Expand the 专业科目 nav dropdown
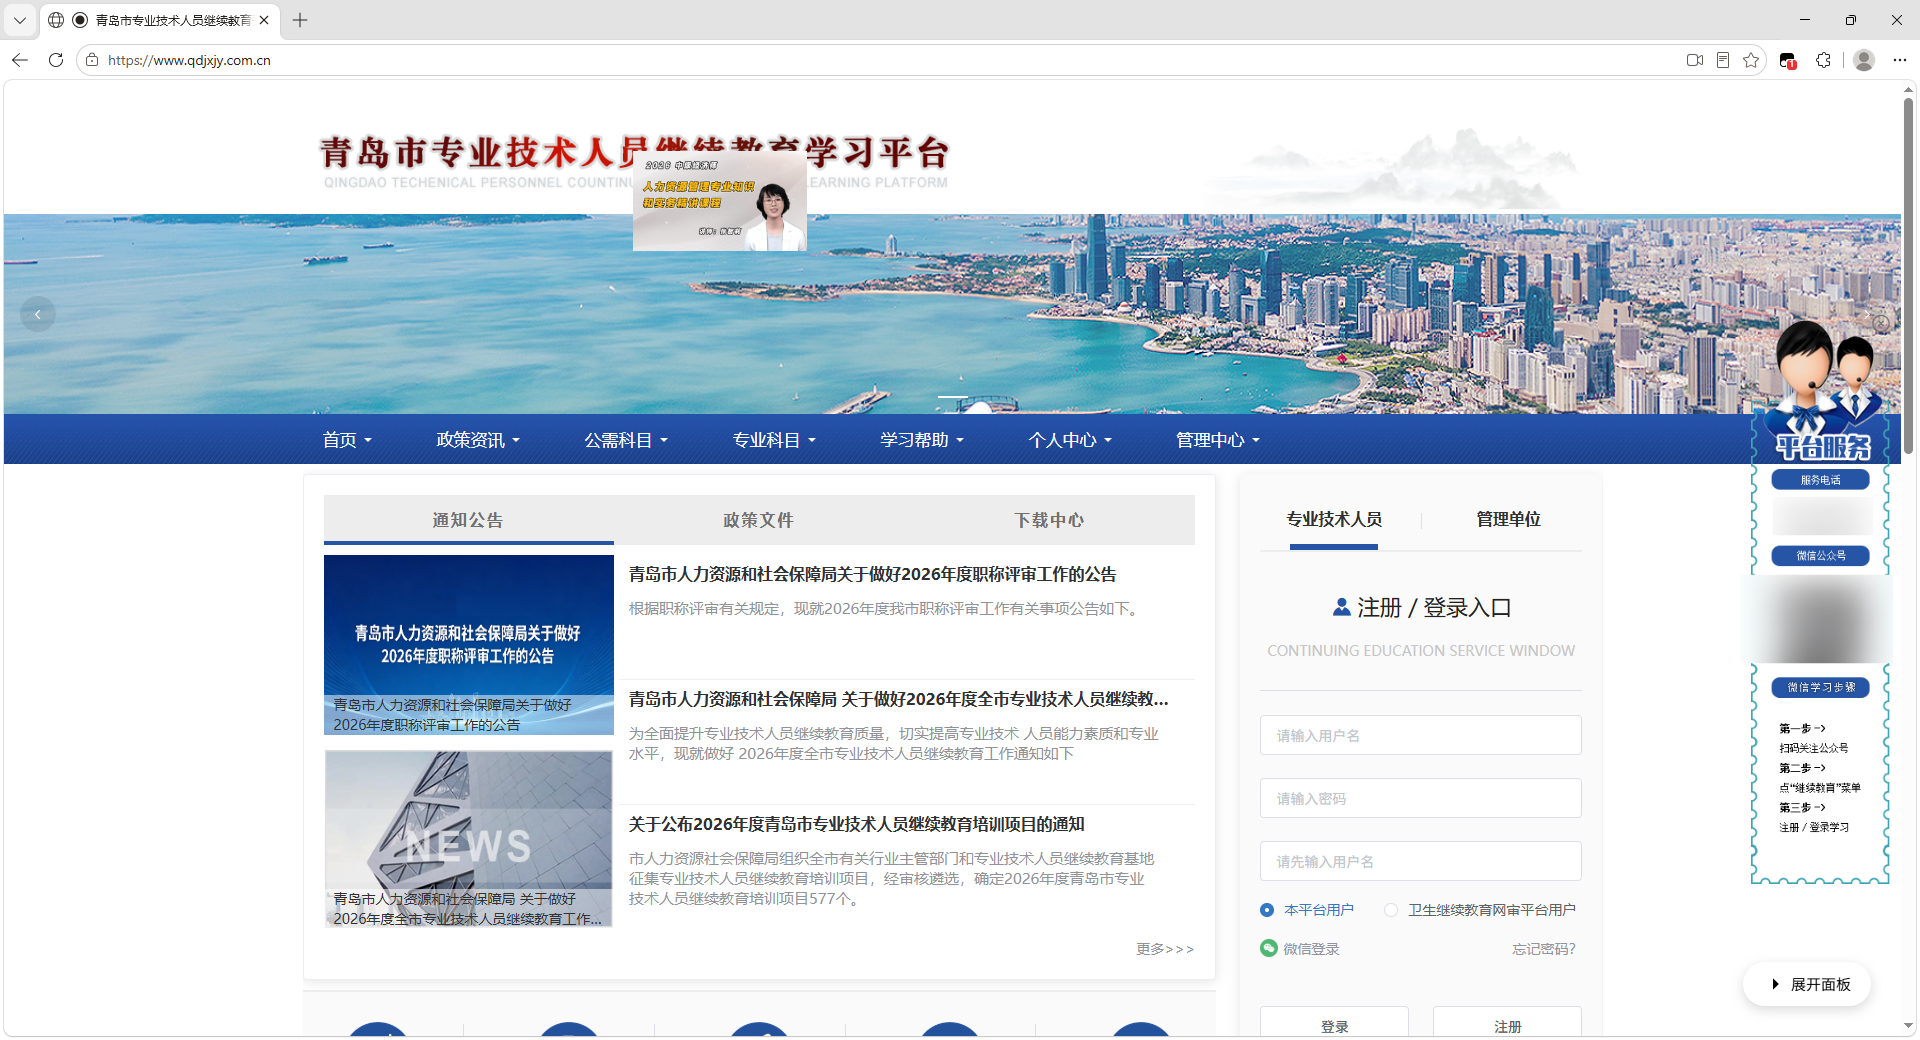1920x1040 pixels. pyautogui.click(x=774, y=440)
